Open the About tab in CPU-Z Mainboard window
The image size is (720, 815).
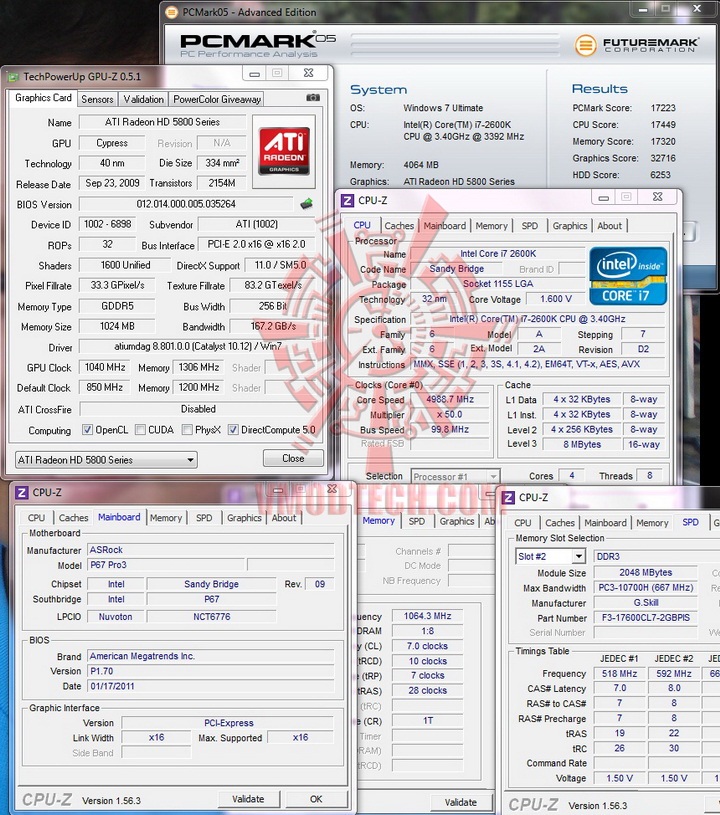[284, 518]
